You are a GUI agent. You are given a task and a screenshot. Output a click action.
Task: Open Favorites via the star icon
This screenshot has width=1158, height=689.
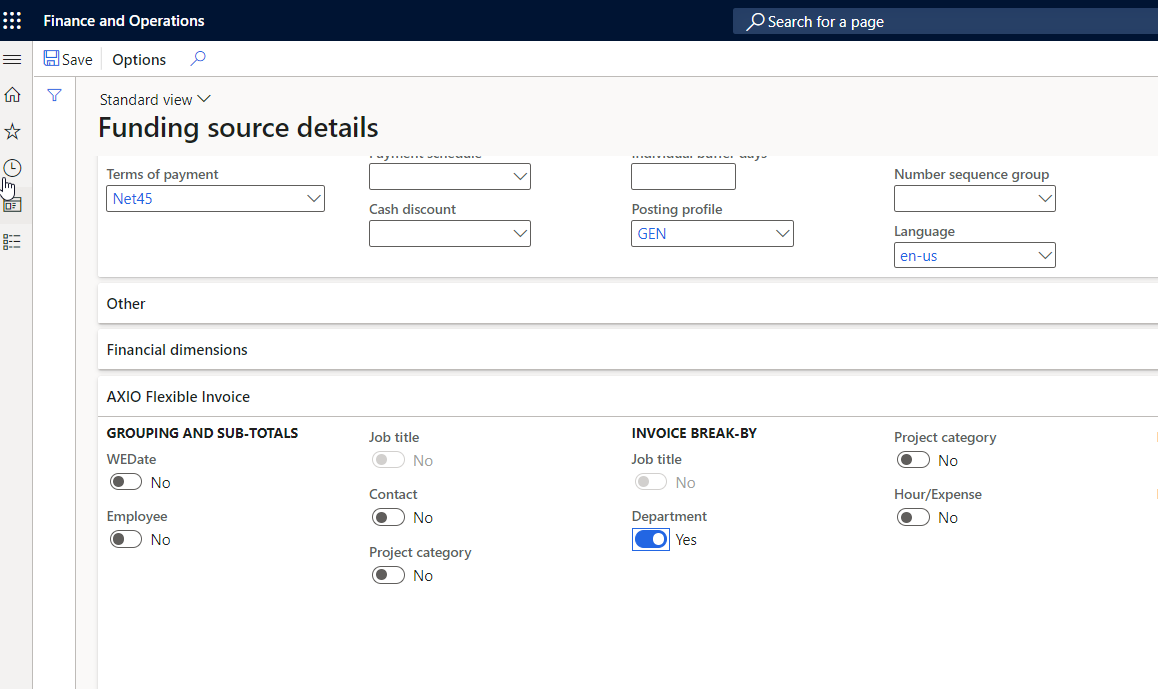coord(13,131)
